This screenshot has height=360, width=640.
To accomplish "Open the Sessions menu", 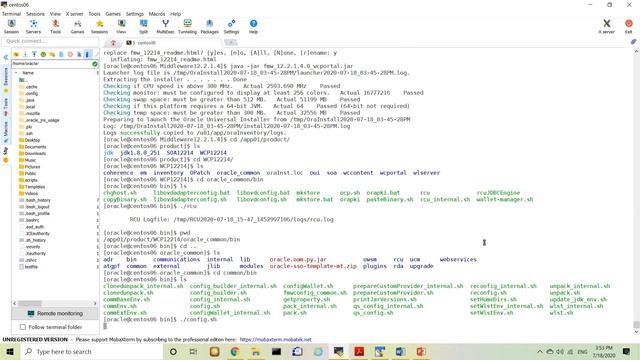I will (36, 14).
